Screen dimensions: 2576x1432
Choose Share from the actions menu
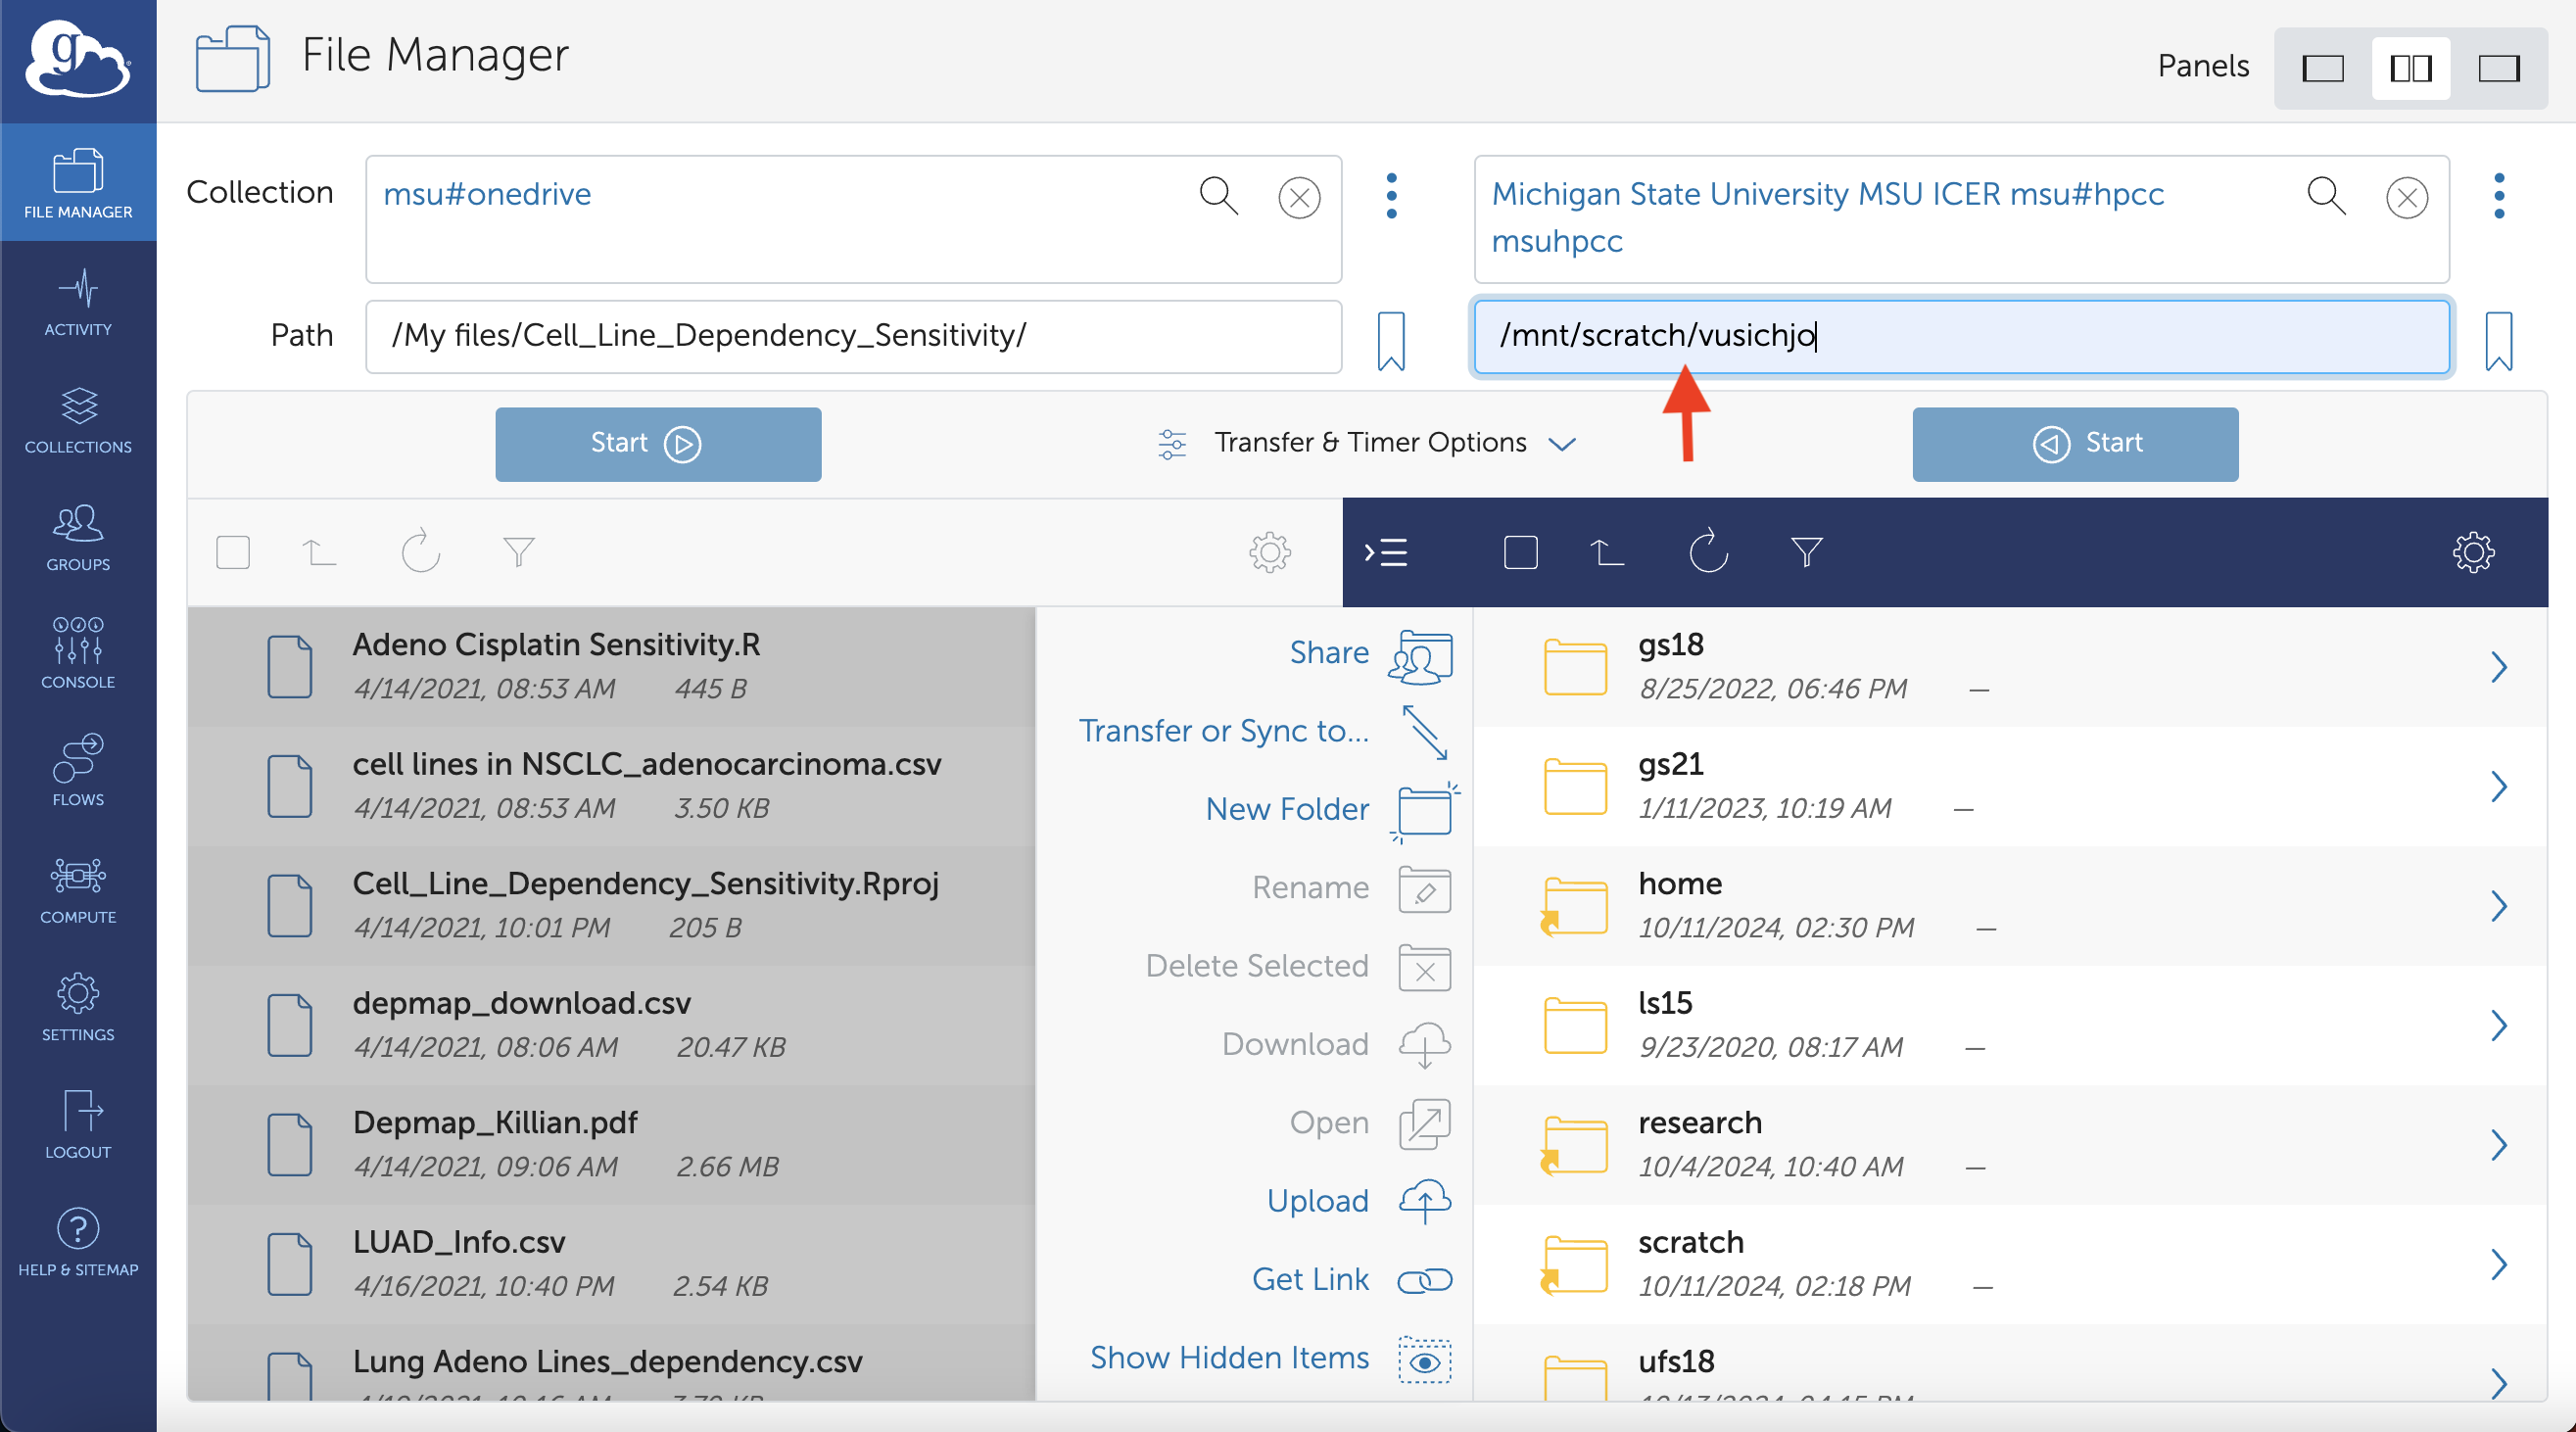coord(1370,655)
